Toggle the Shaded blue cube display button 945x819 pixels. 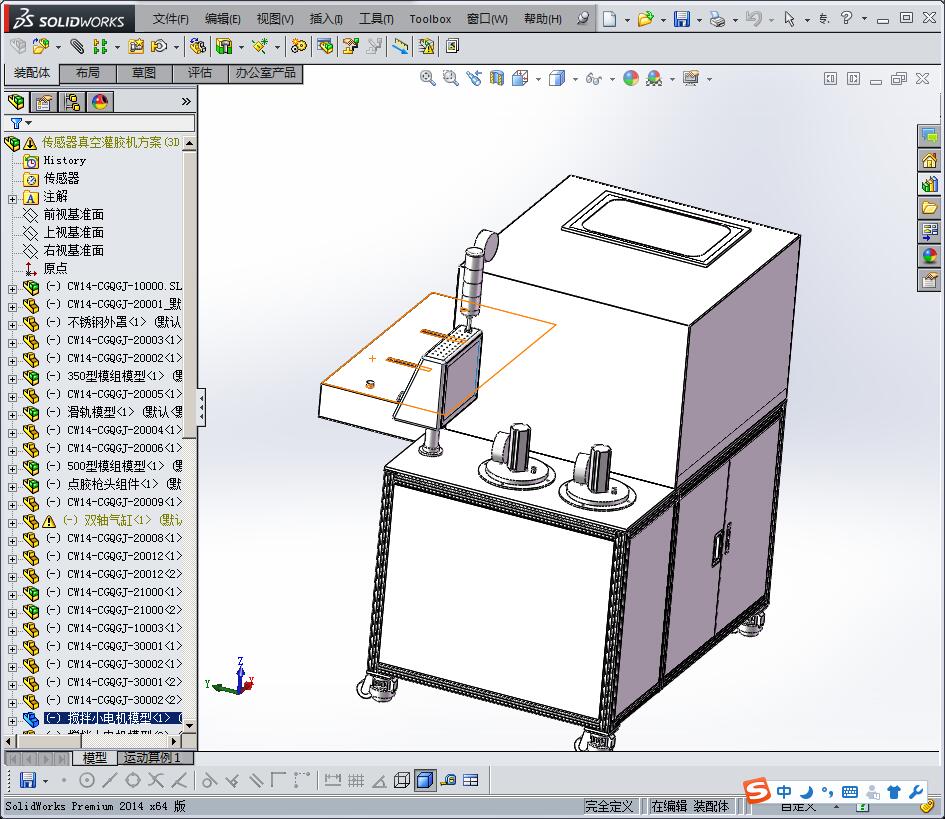[425, 780]
